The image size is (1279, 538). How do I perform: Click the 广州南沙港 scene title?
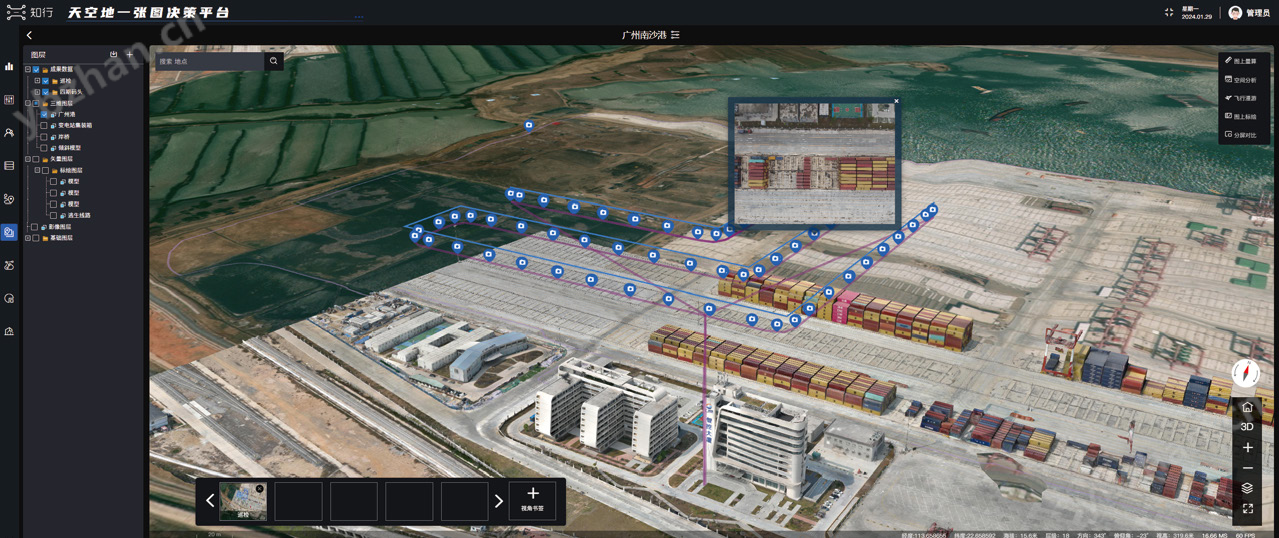[644, 35]
